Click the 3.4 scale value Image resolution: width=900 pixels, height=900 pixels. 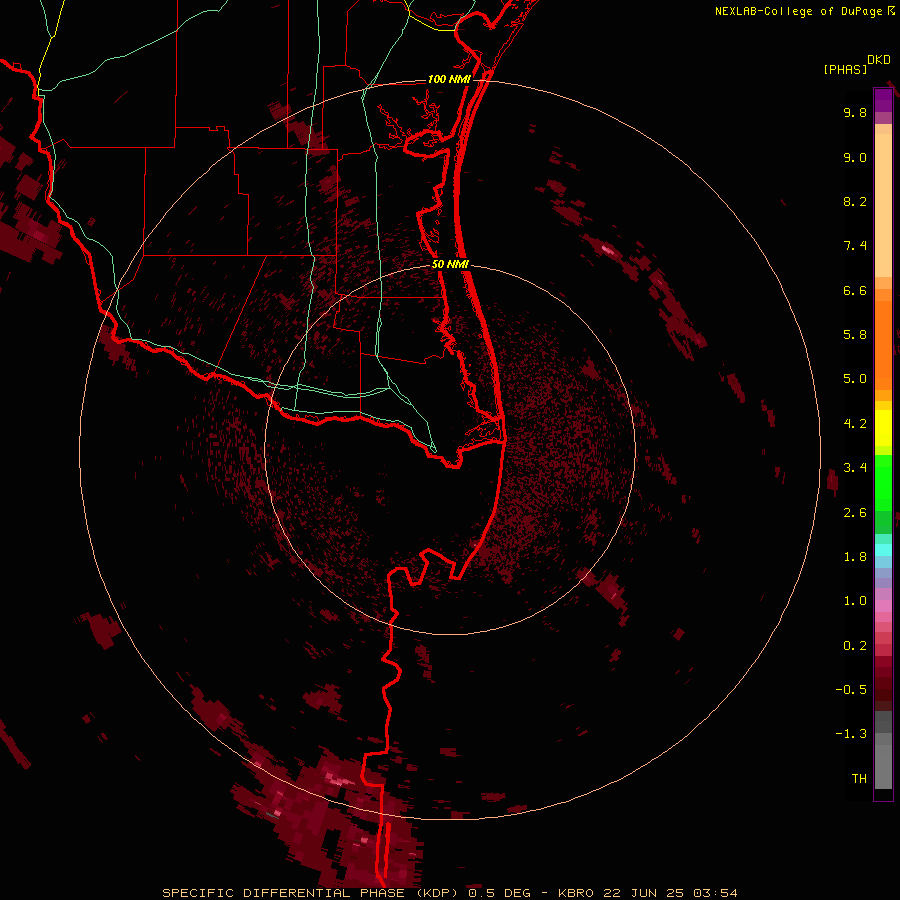[855, 468]
